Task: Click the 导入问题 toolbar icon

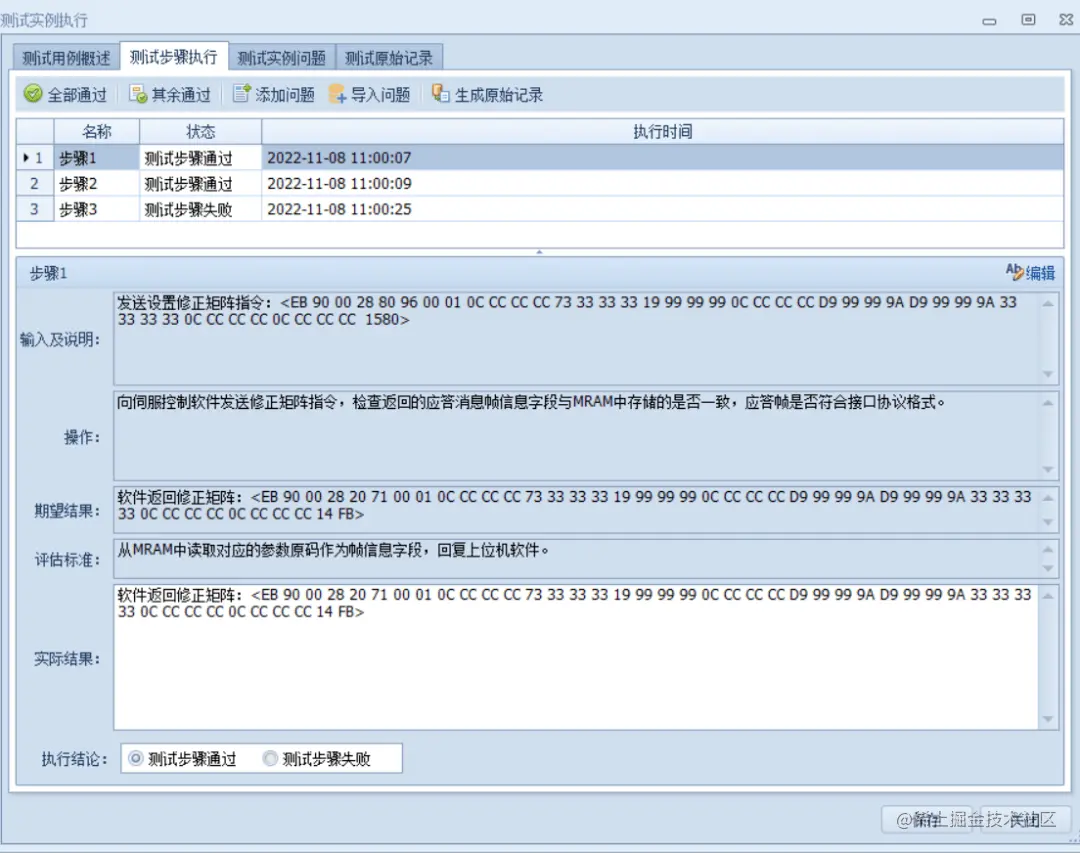Action: pyautogui.click(x=338, y=94)
